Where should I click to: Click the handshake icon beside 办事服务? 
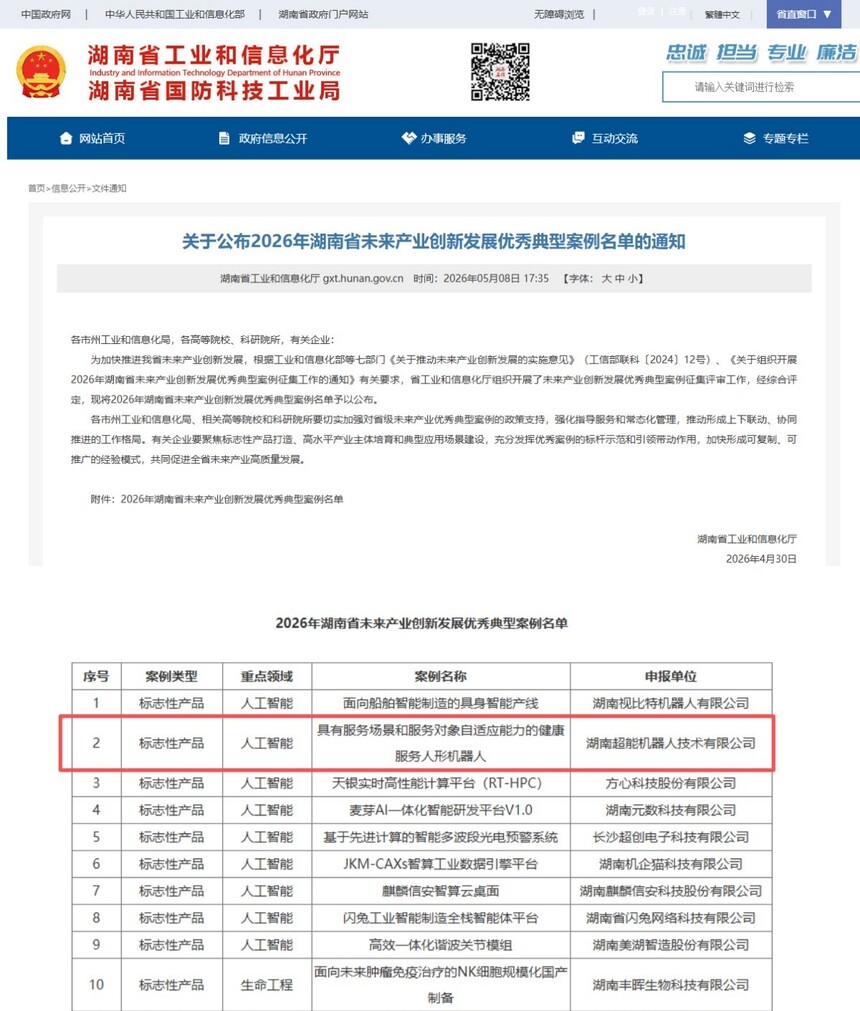click(x=409, y=138)
